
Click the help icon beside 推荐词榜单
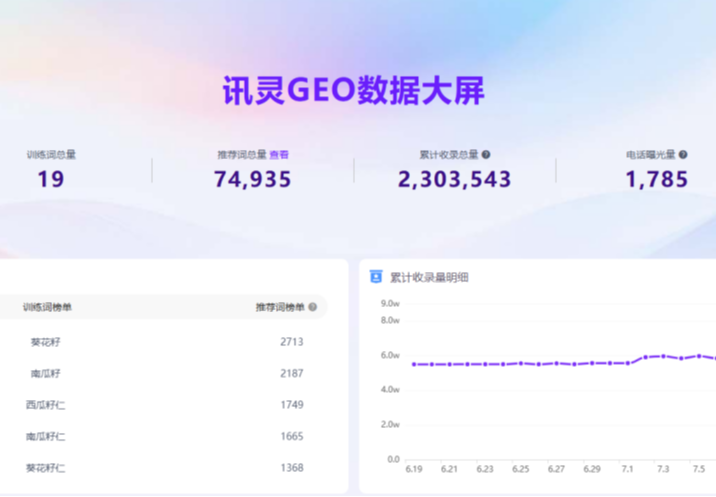click(313, 307)
